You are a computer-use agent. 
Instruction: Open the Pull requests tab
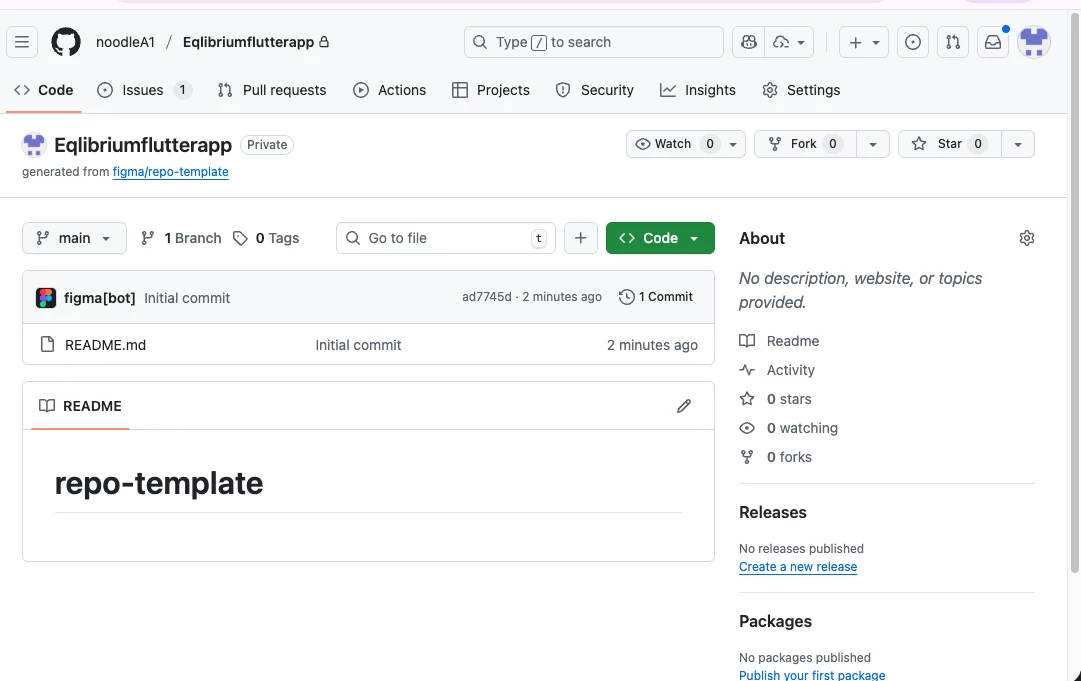[x=272, y=90]
